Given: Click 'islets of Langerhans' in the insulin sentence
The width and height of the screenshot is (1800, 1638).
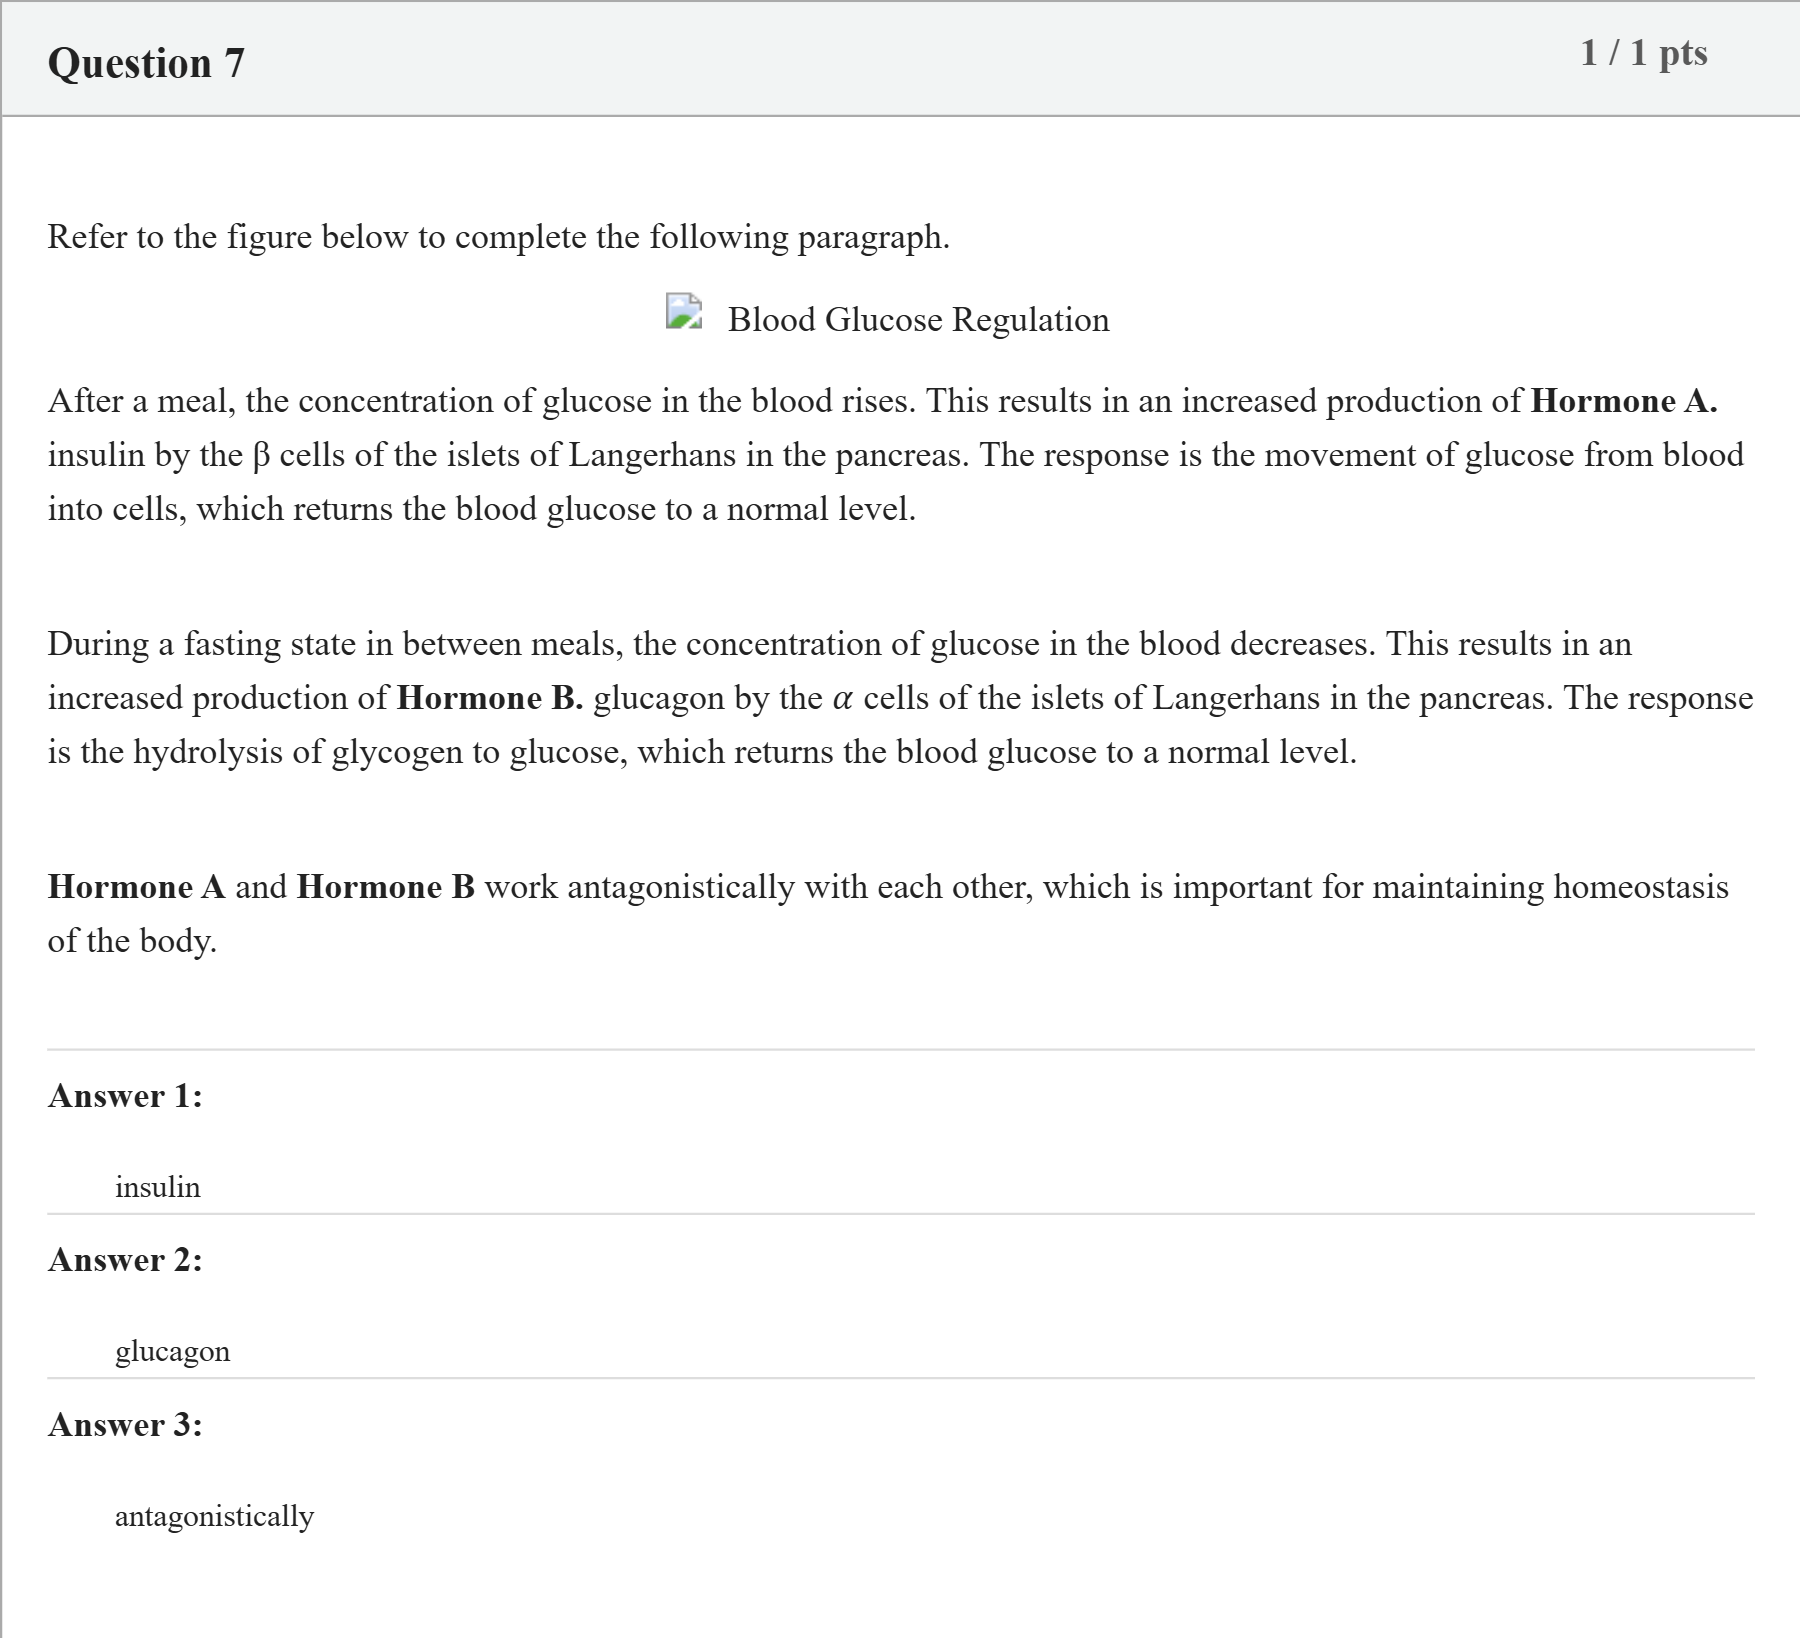Looking at the screenshot, I should [590, 456].
